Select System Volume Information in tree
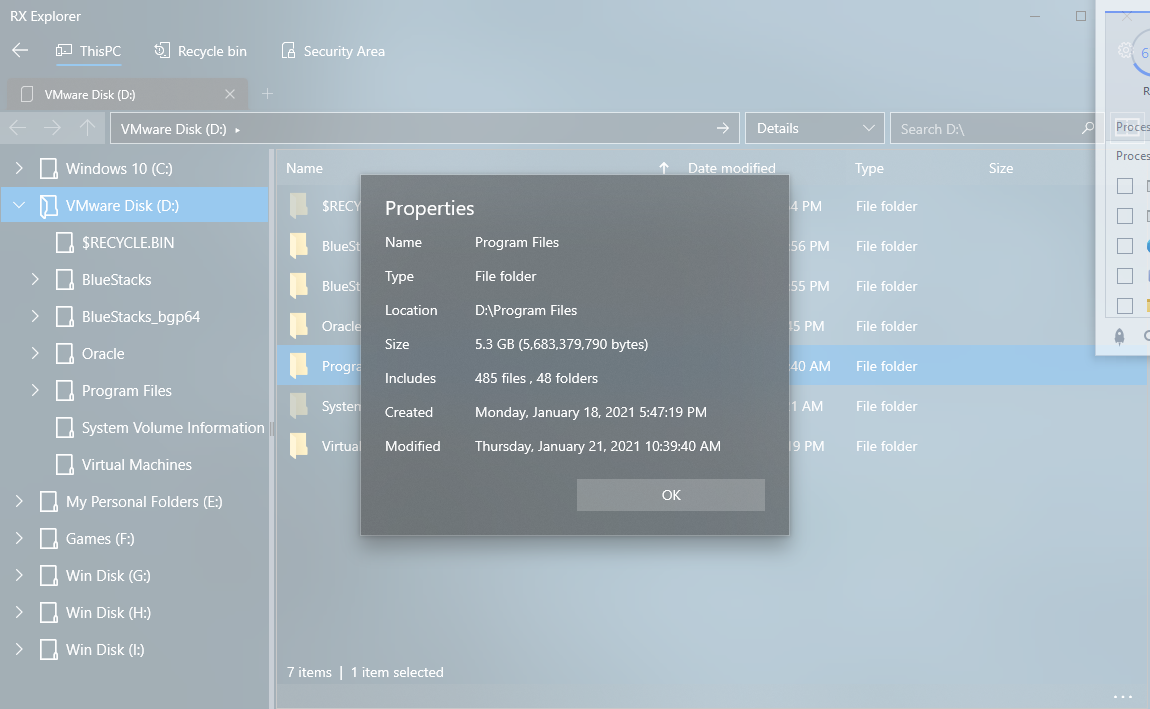Image resolution: width=1150 pixels, height=709 pixels. [173, 427]
